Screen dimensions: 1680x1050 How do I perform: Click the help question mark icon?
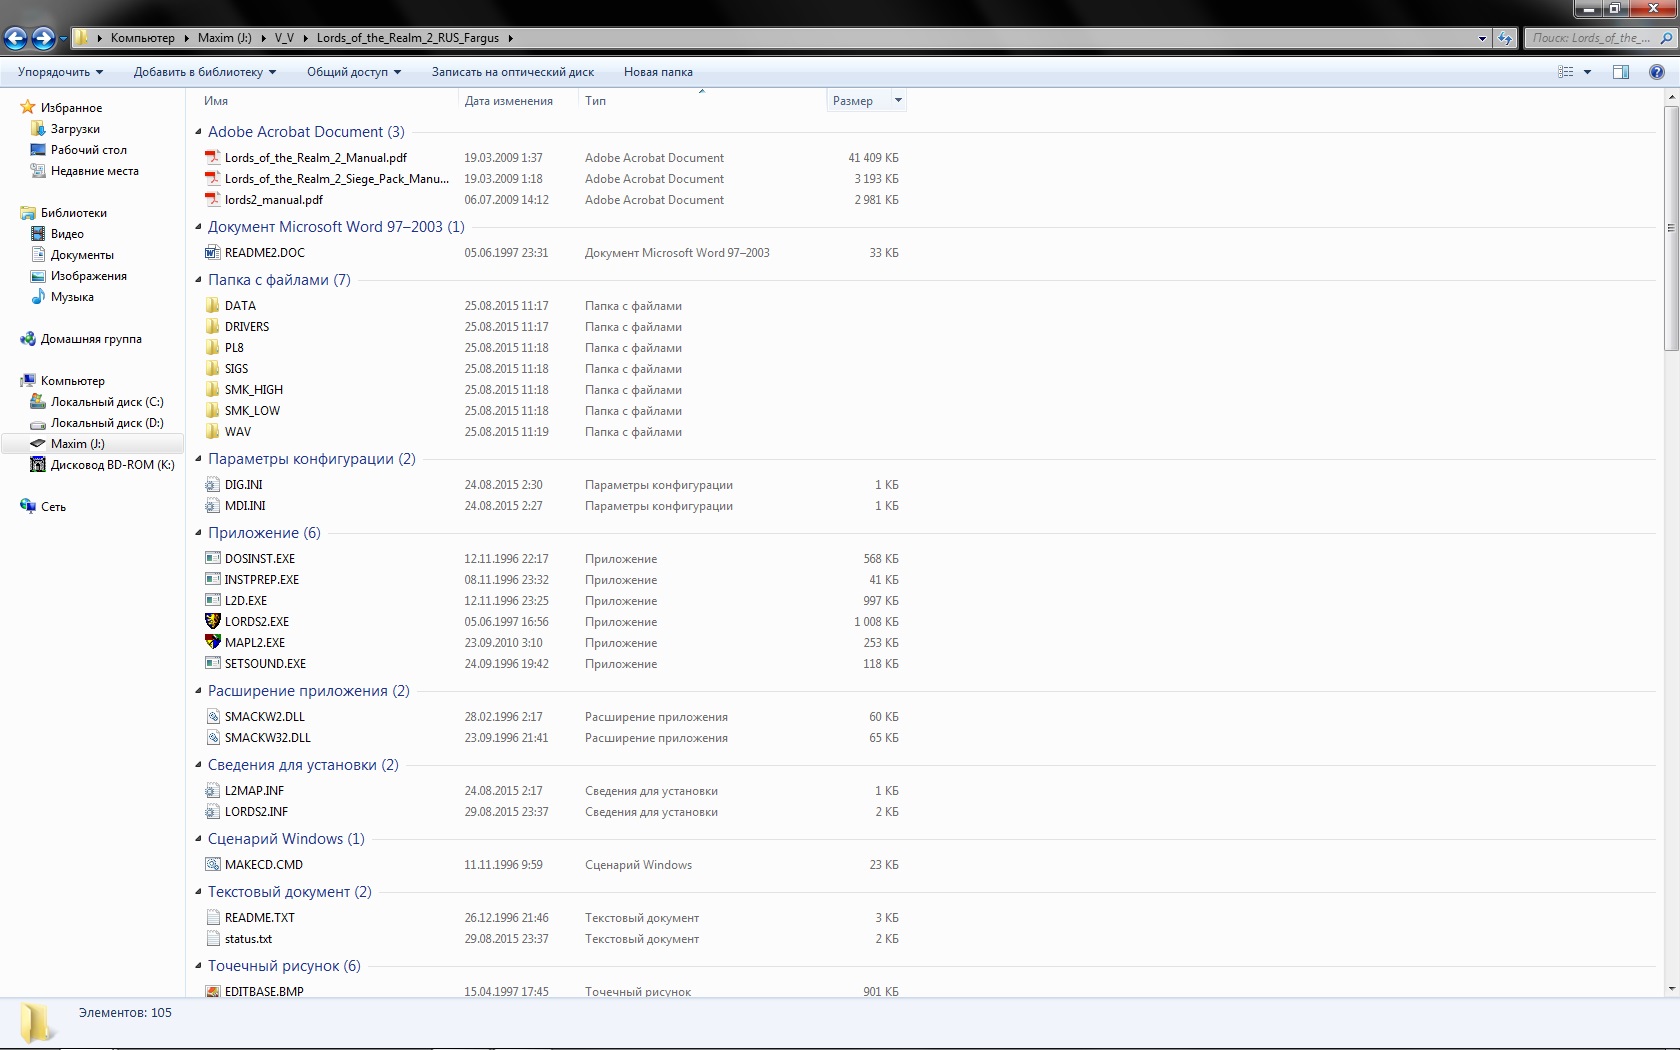[1656, 72]
